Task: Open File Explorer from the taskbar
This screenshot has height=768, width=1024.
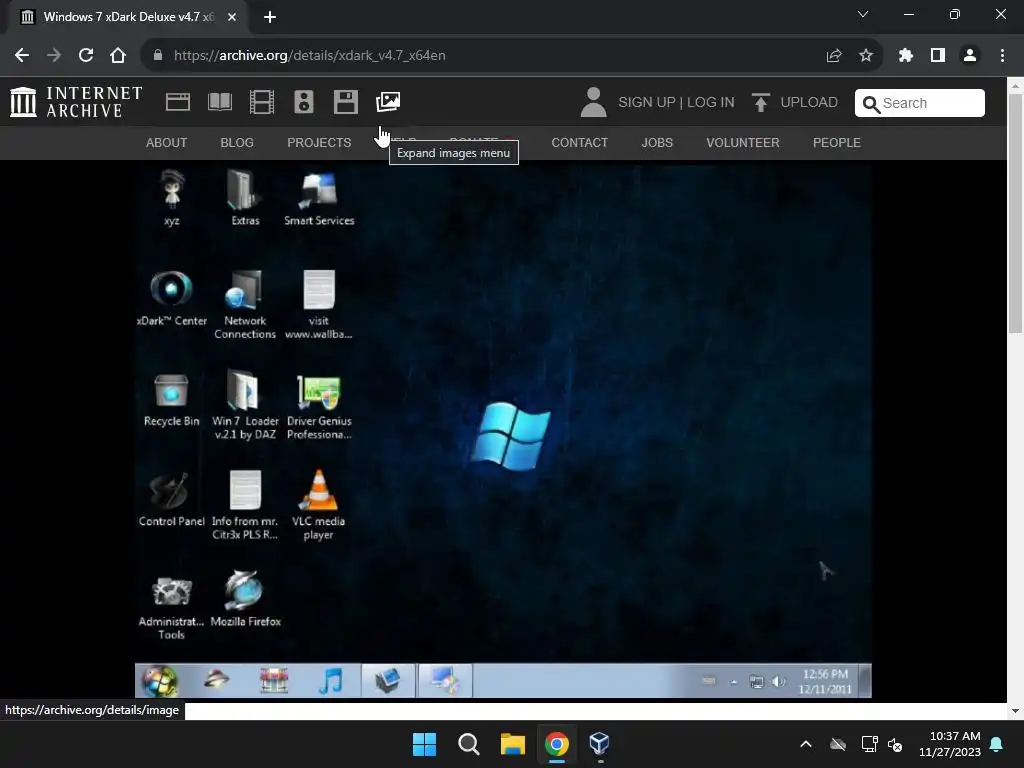Action: pos(513,744)
